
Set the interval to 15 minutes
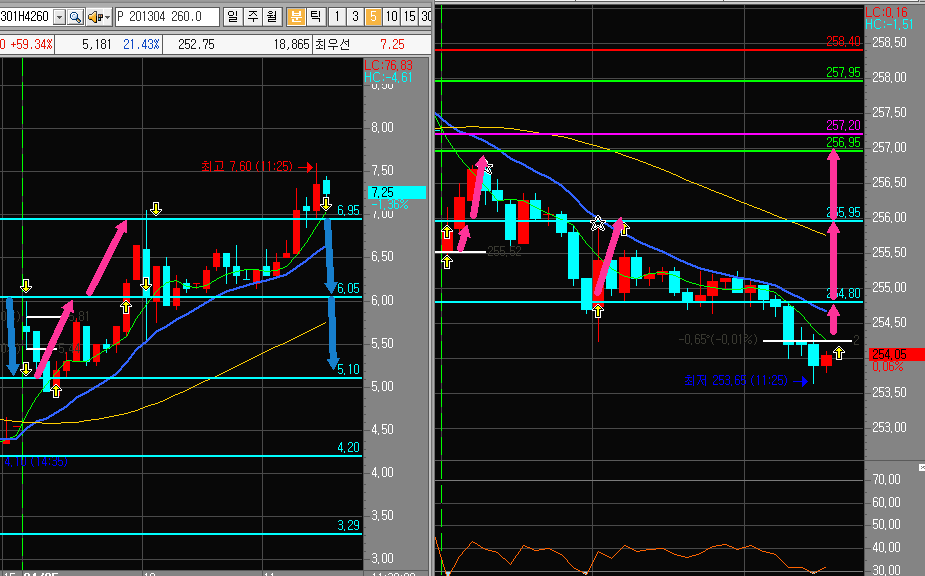pos(410,17)
